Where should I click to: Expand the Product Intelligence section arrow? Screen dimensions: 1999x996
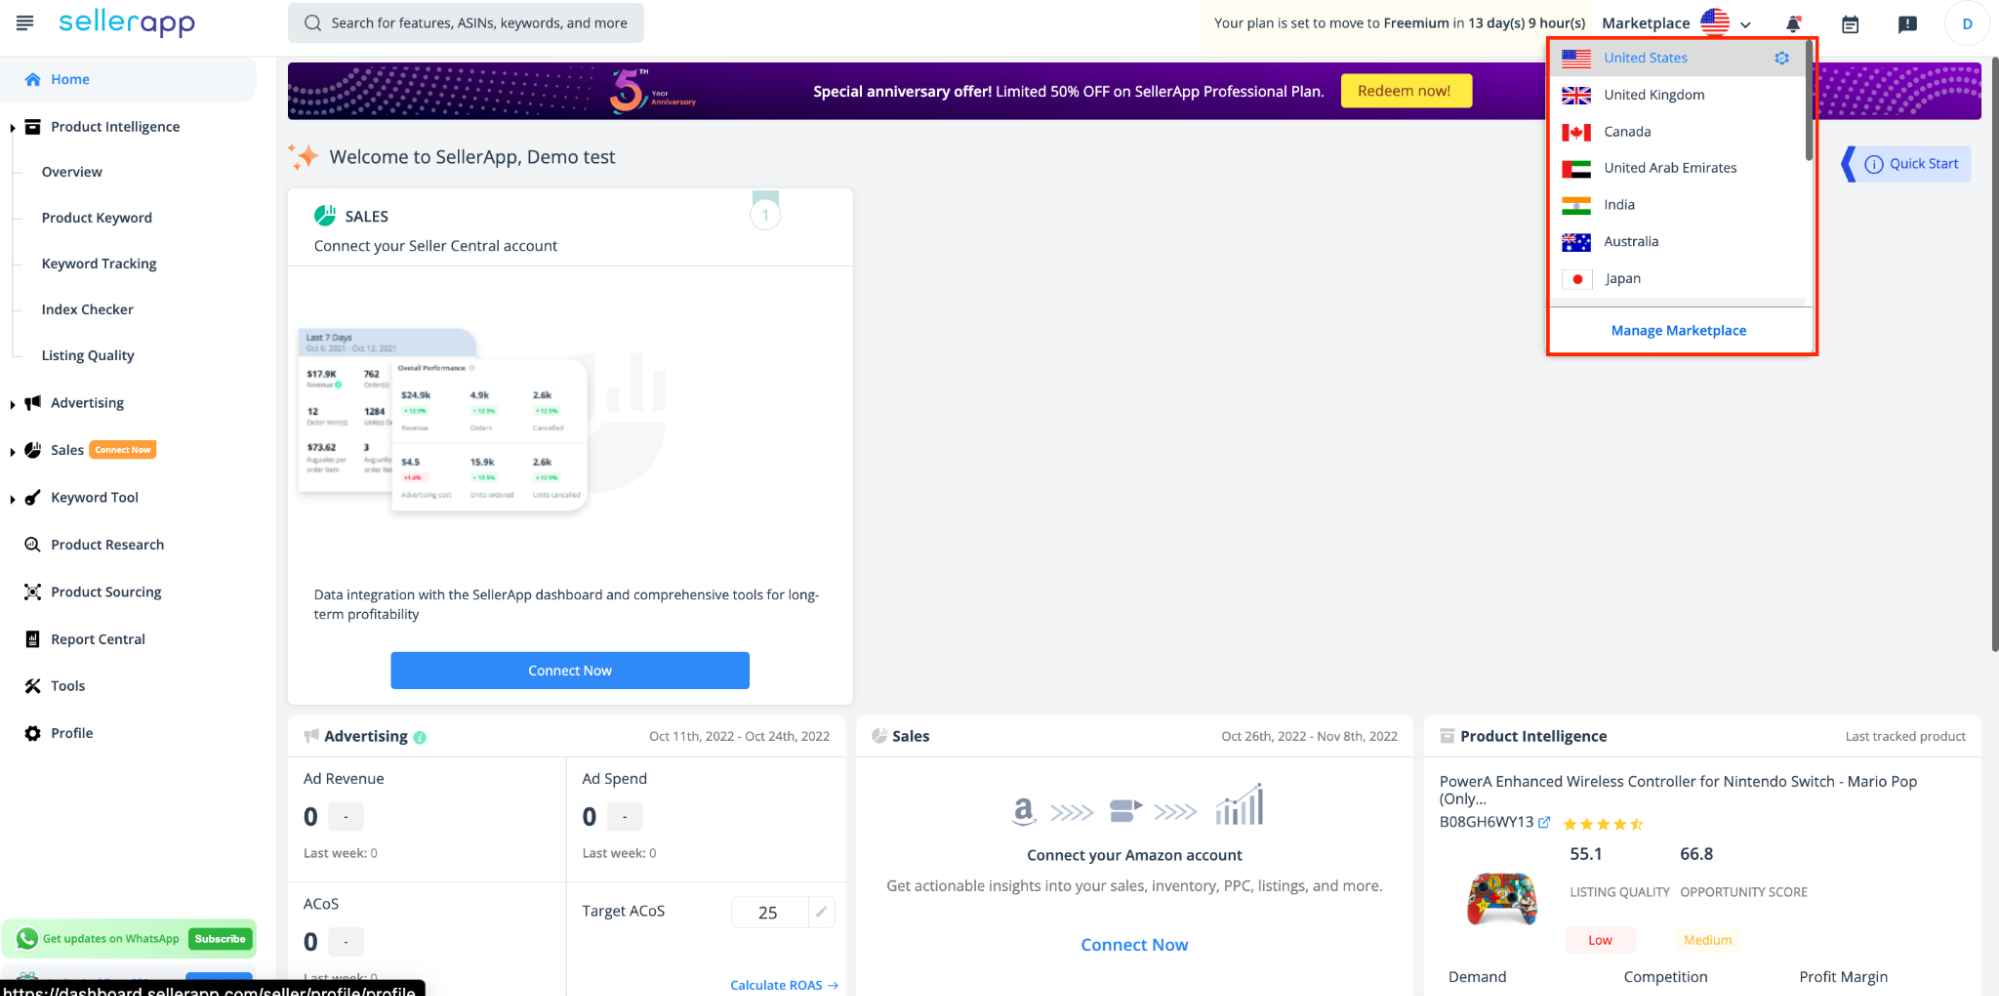tap(12, 128)
